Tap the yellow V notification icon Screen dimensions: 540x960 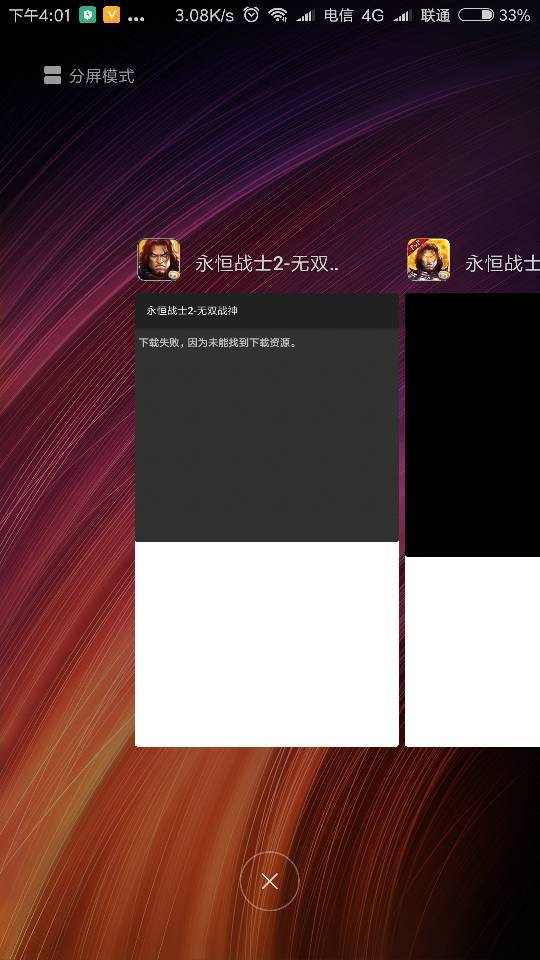click(x=111, y=15)
